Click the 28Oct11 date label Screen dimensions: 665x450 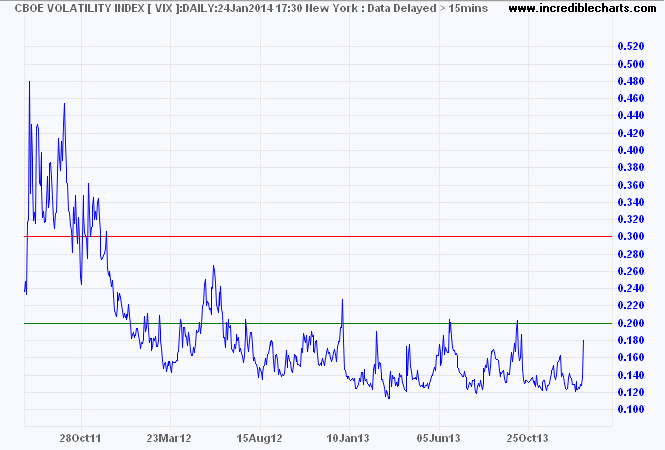click(81, 438)
